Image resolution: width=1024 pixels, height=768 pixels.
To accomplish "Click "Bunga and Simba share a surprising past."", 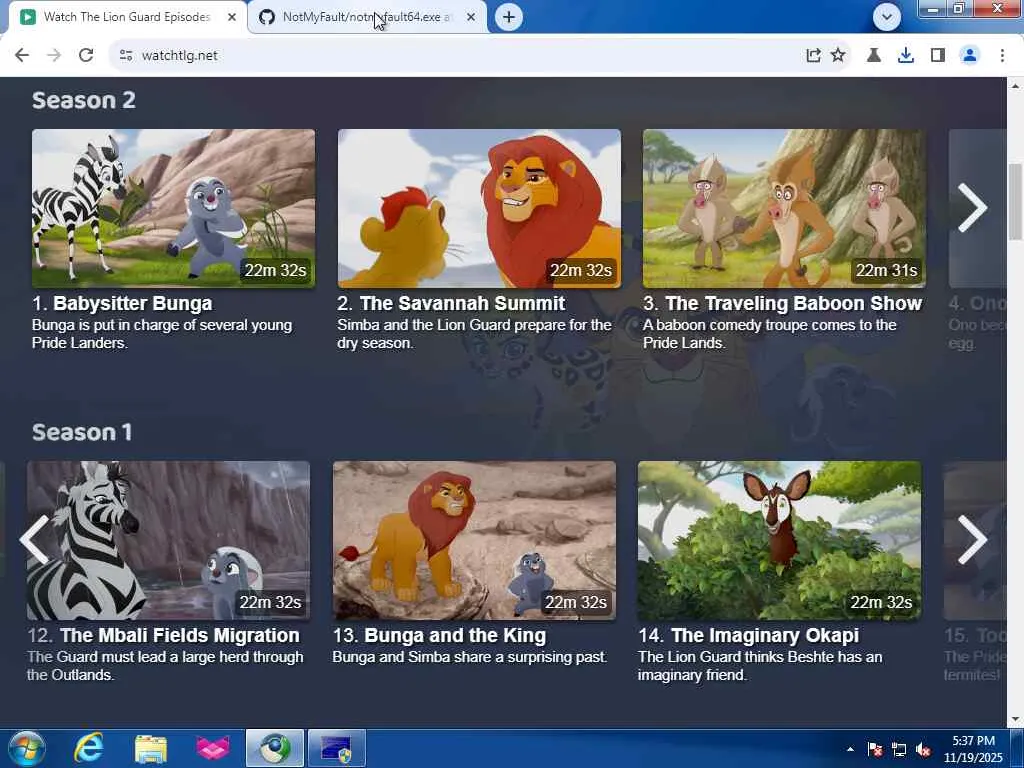I will 470,657.
